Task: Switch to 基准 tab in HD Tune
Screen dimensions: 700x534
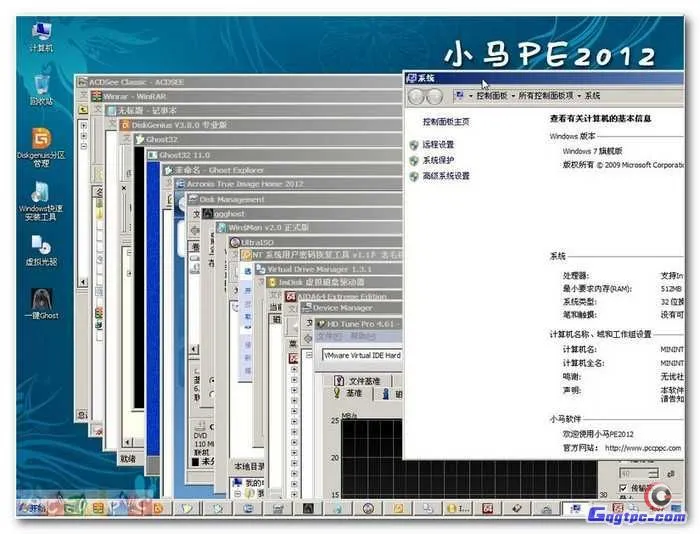Action: [348, 393]
